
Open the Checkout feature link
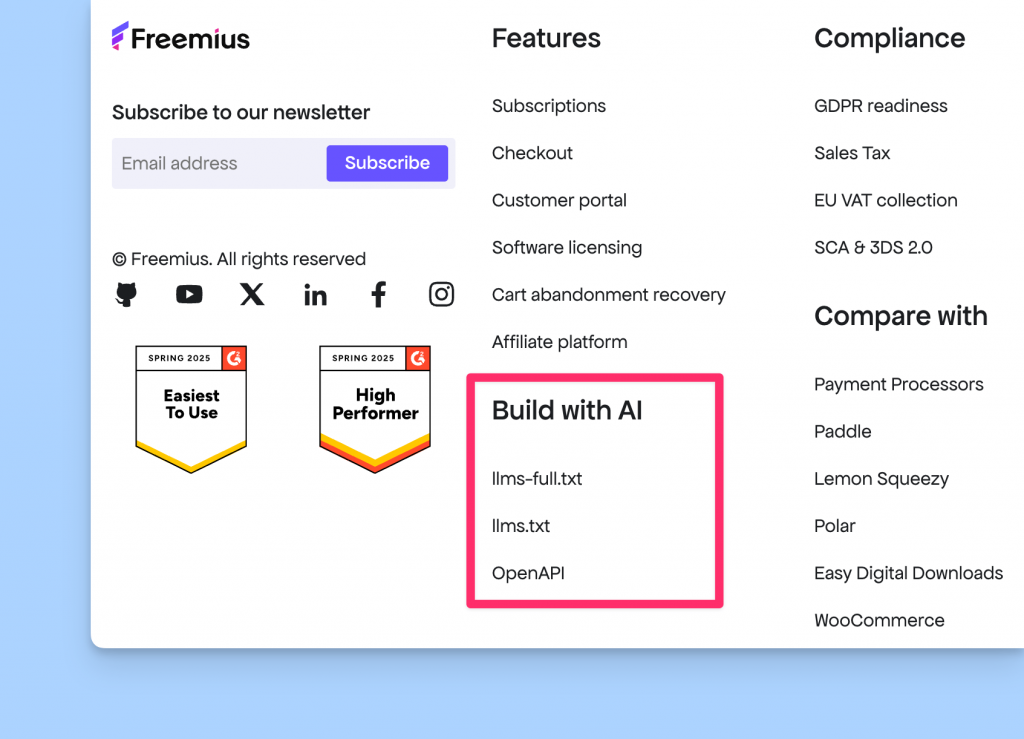532,153
